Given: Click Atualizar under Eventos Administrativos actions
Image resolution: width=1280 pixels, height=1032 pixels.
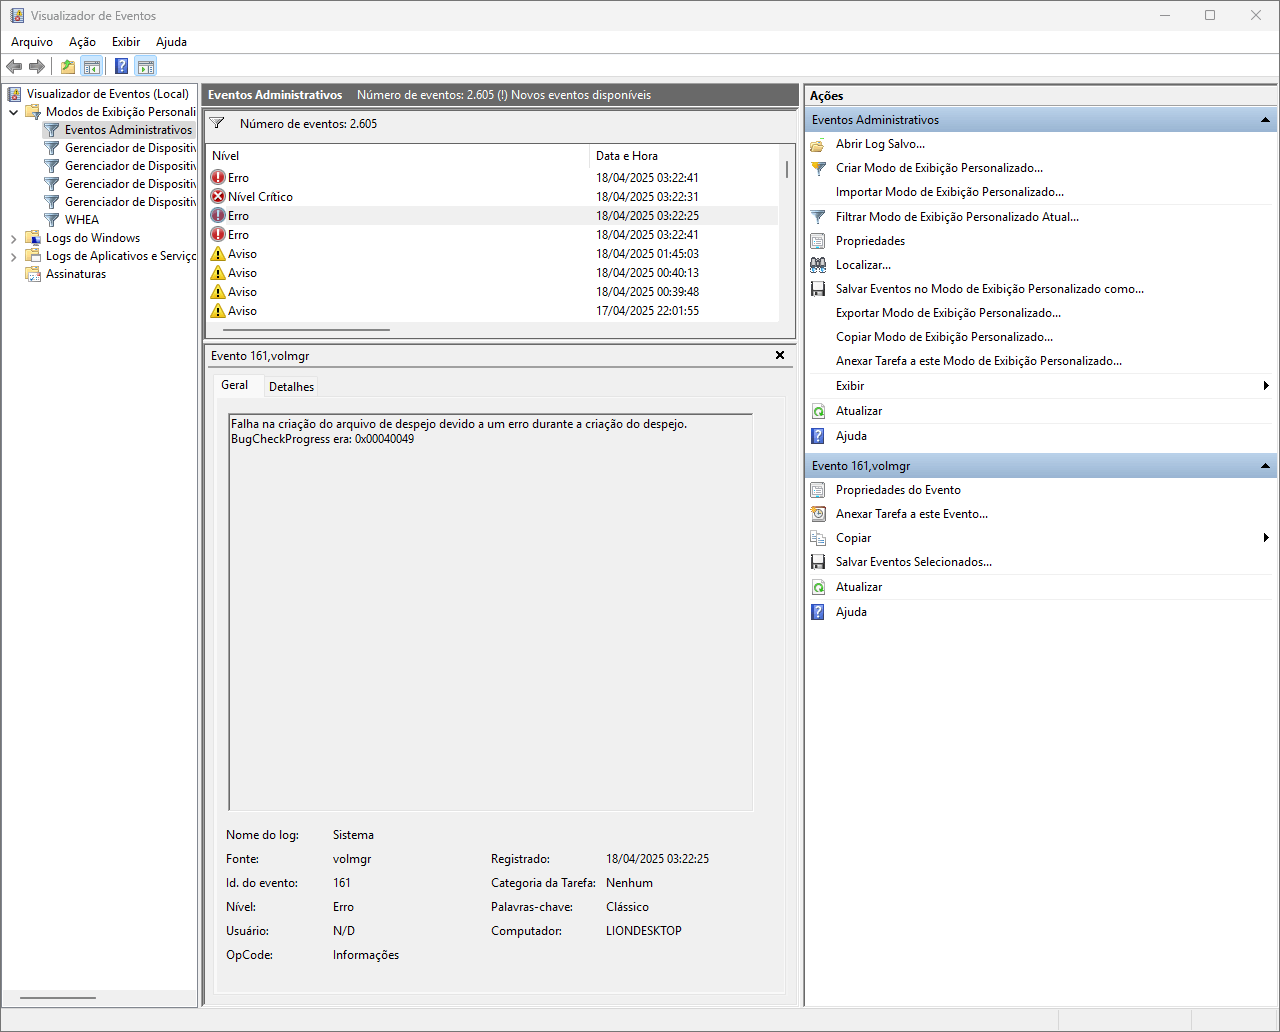Looking at the screenshot, I should (x=859, y=411).
